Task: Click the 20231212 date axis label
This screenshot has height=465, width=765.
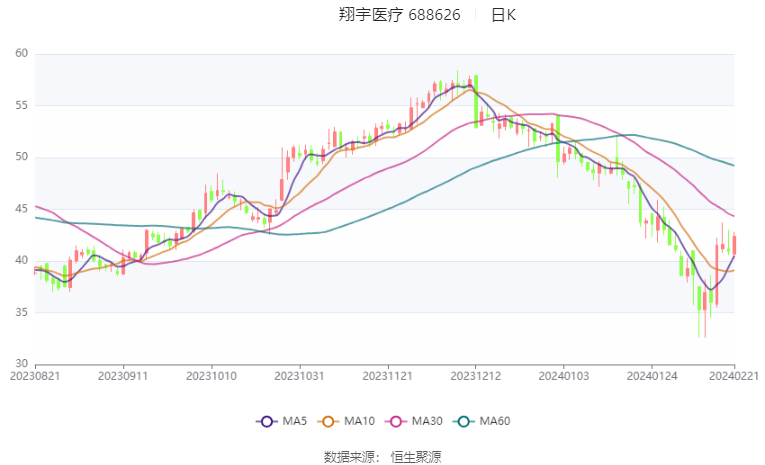Action: point(476,376)
